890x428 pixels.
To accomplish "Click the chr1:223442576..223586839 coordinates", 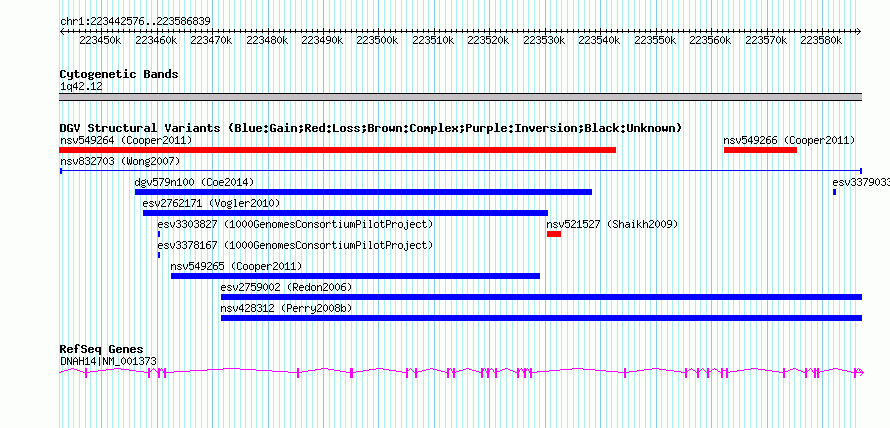I will [x=135, y=22].
